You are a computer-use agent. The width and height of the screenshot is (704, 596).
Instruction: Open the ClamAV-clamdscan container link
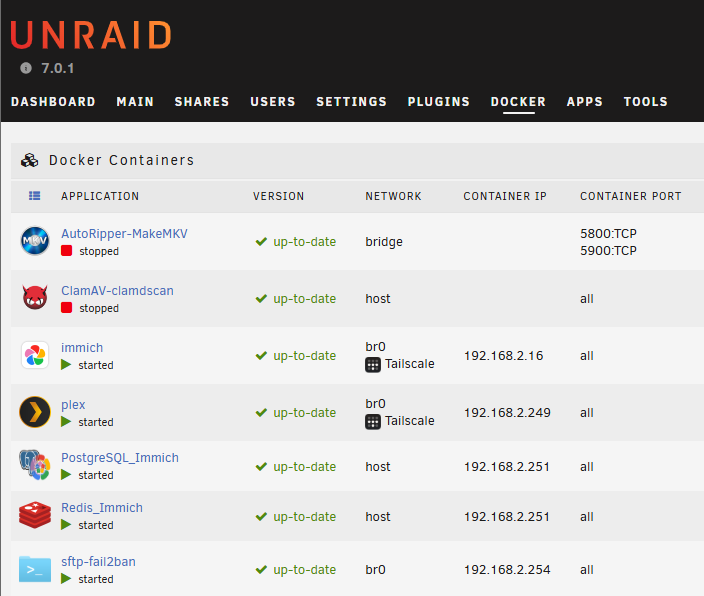point(117,291)
